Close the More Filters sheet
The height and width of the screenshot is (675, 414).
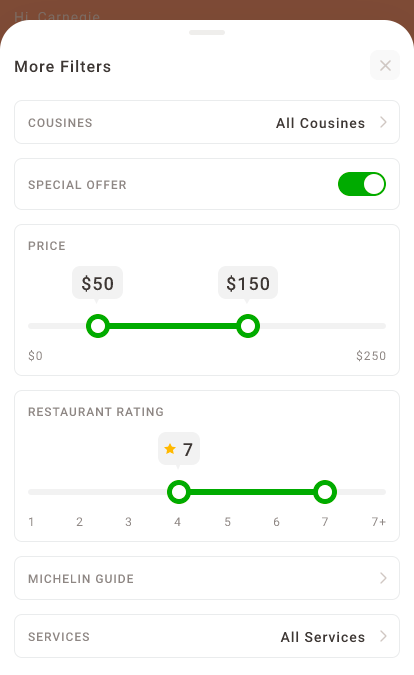[x=385, y=65]
